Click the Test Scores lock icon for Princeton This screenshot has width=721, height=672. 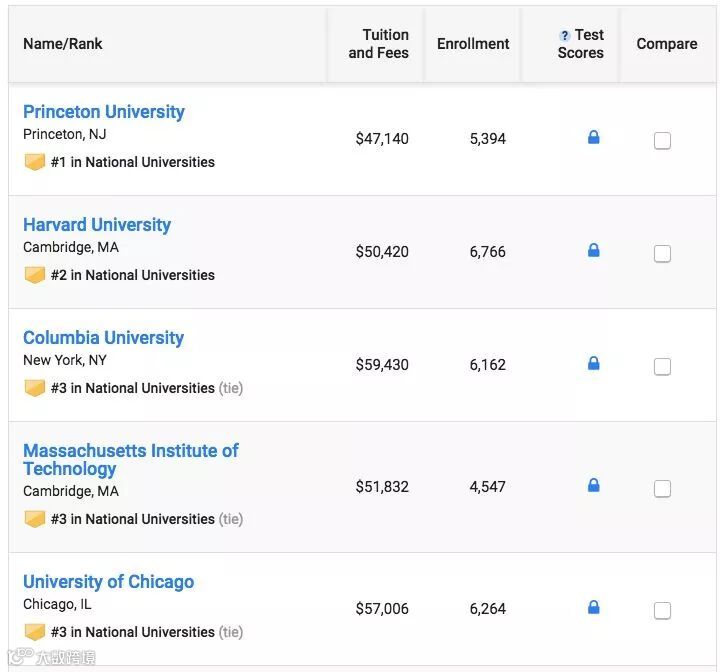[x=593, y=138]
